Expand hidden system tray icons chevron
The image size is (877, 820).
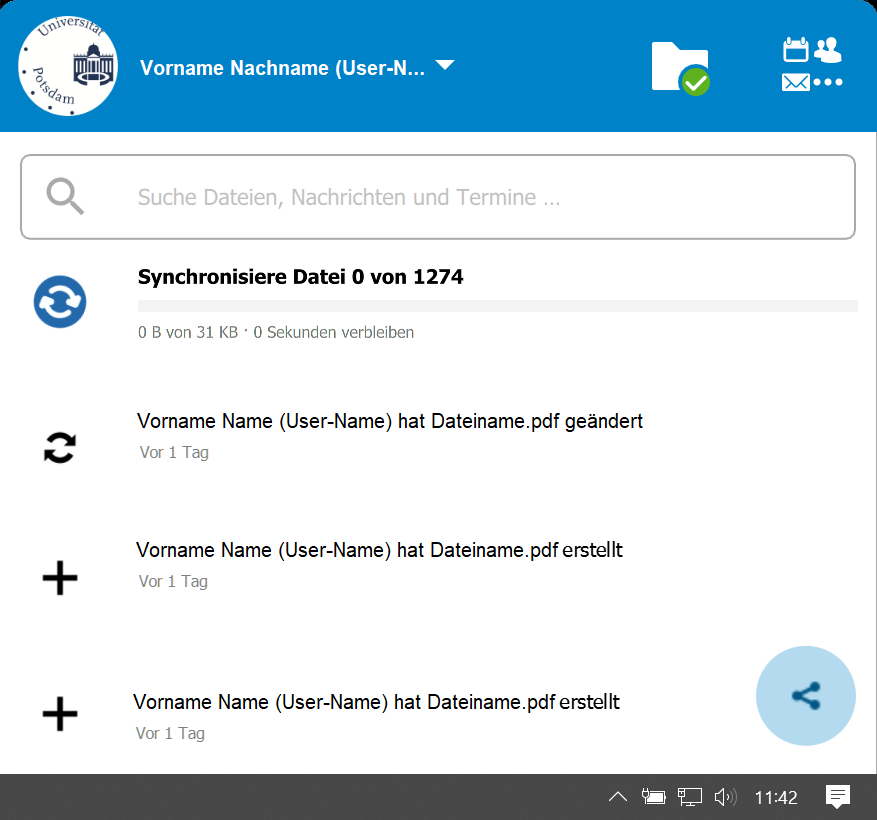618,797
